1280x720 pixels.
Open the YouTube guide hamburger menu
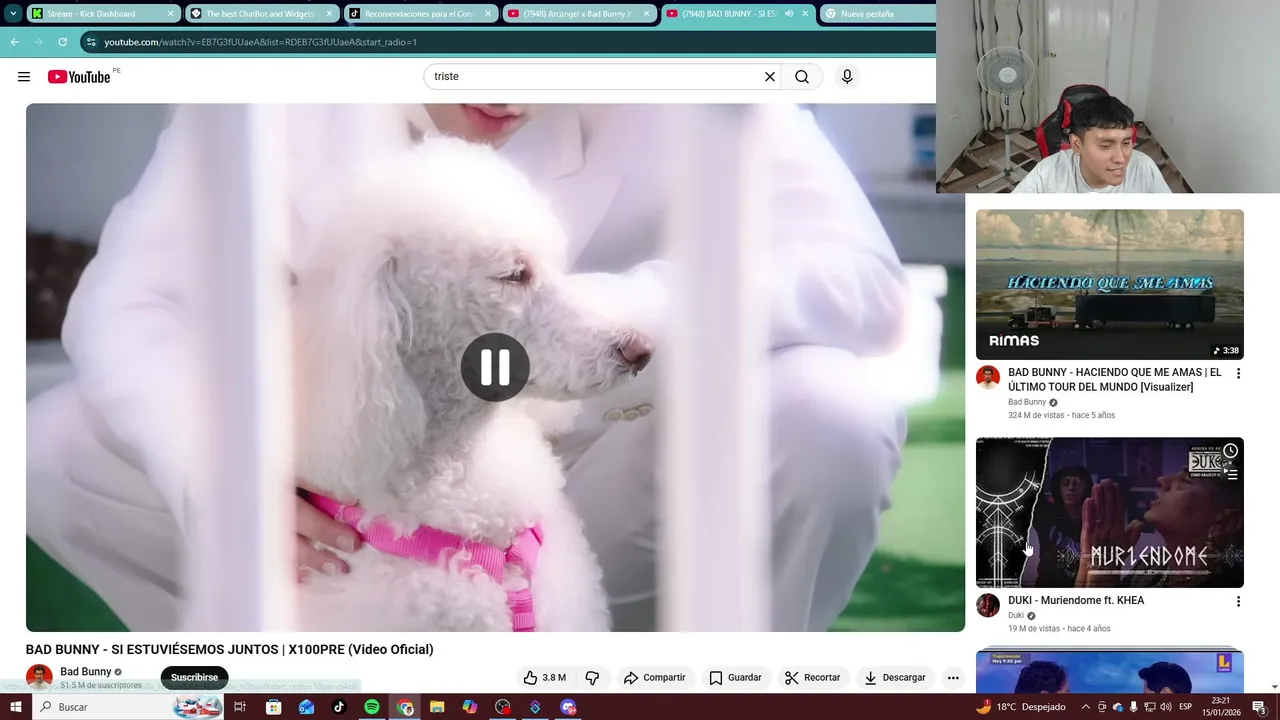click(x=24, y=77)
